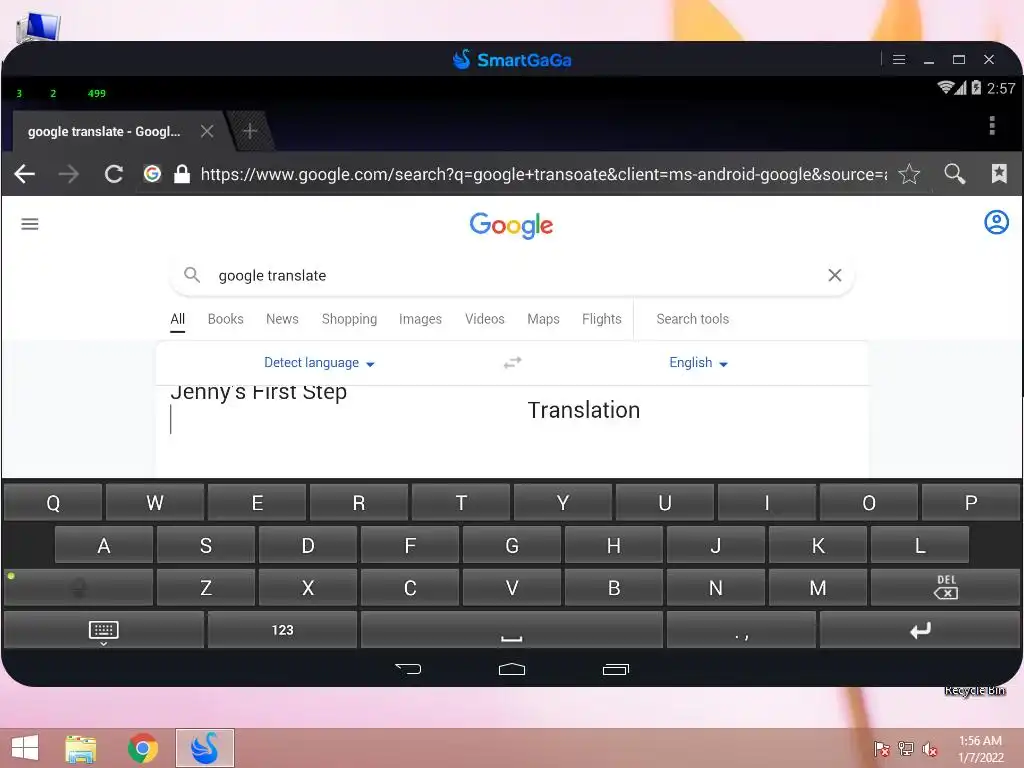Tap the Android recent apps button
Viewport: 1024px width, 768px height.
coord(615,669)
